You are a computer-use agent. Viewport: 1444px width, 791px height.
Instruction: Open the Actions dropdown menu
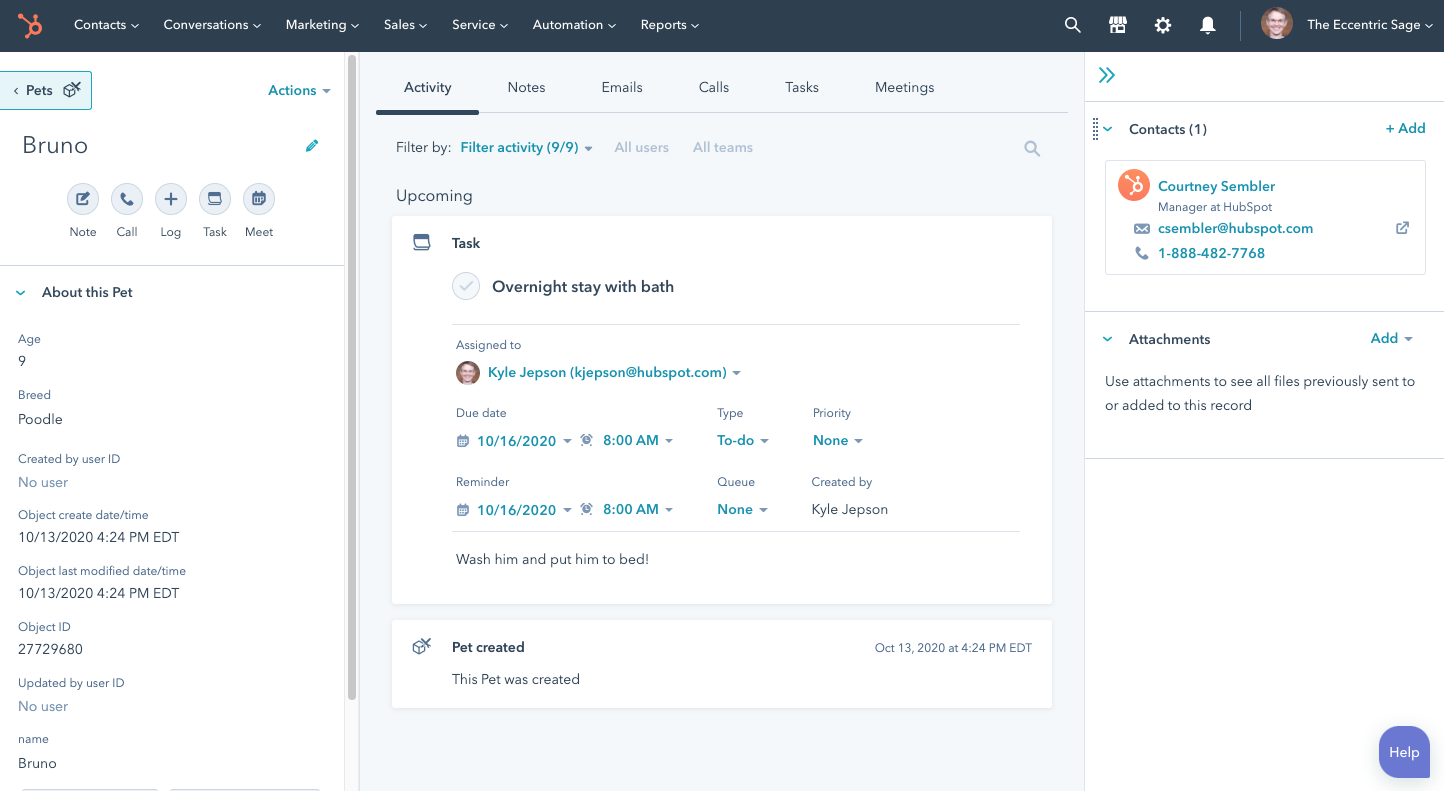297,90
